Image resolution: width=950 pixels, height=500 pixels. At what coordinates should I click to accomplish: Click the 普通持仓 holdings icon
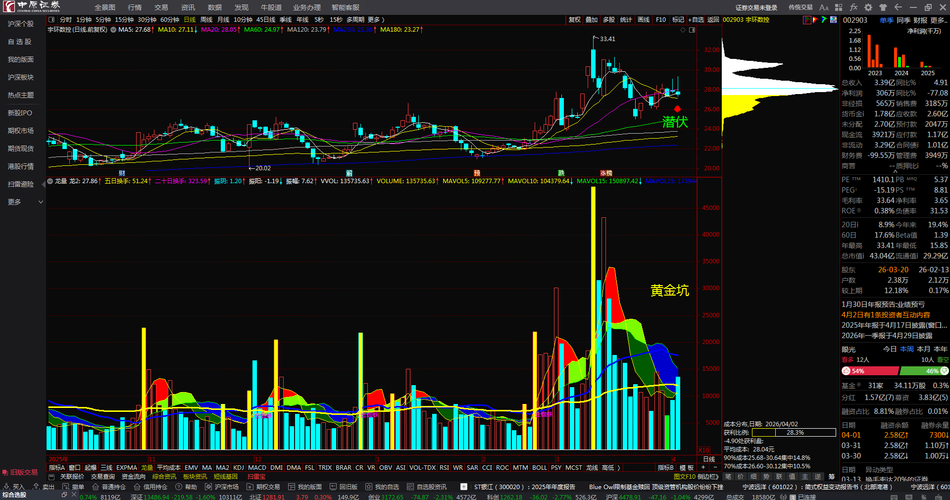[x=96, y=487]
